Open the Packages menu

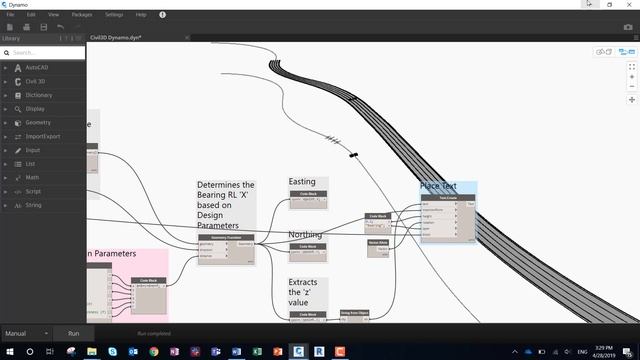pyautogui.click(x=82, y=15)
